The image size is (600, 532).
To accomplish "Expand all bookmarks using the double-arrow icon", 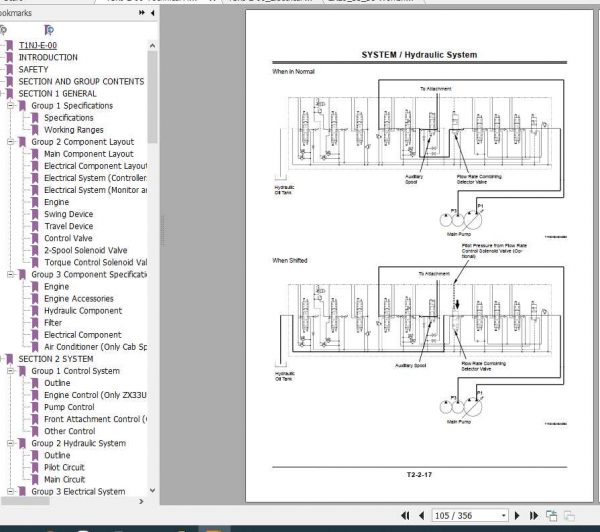I will click(142, 13).
